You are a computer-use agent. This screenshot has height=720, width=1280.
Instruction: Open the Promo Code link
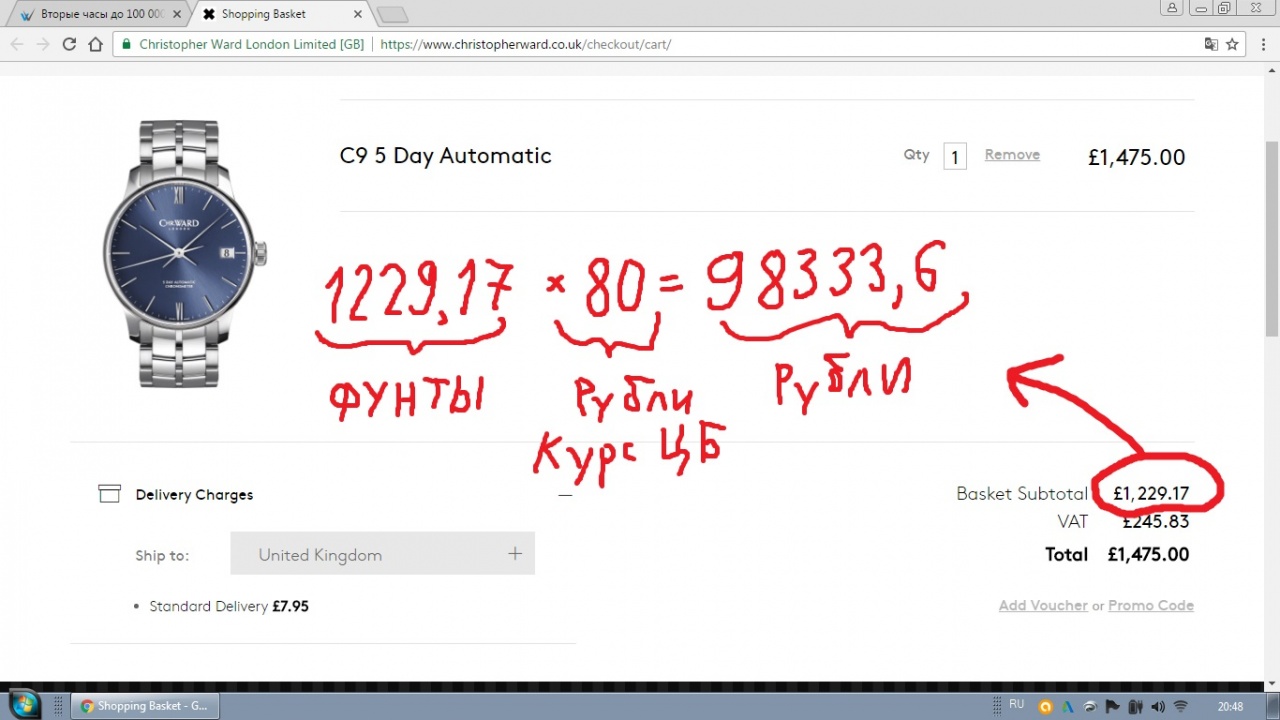click(x=1150, y=606)
